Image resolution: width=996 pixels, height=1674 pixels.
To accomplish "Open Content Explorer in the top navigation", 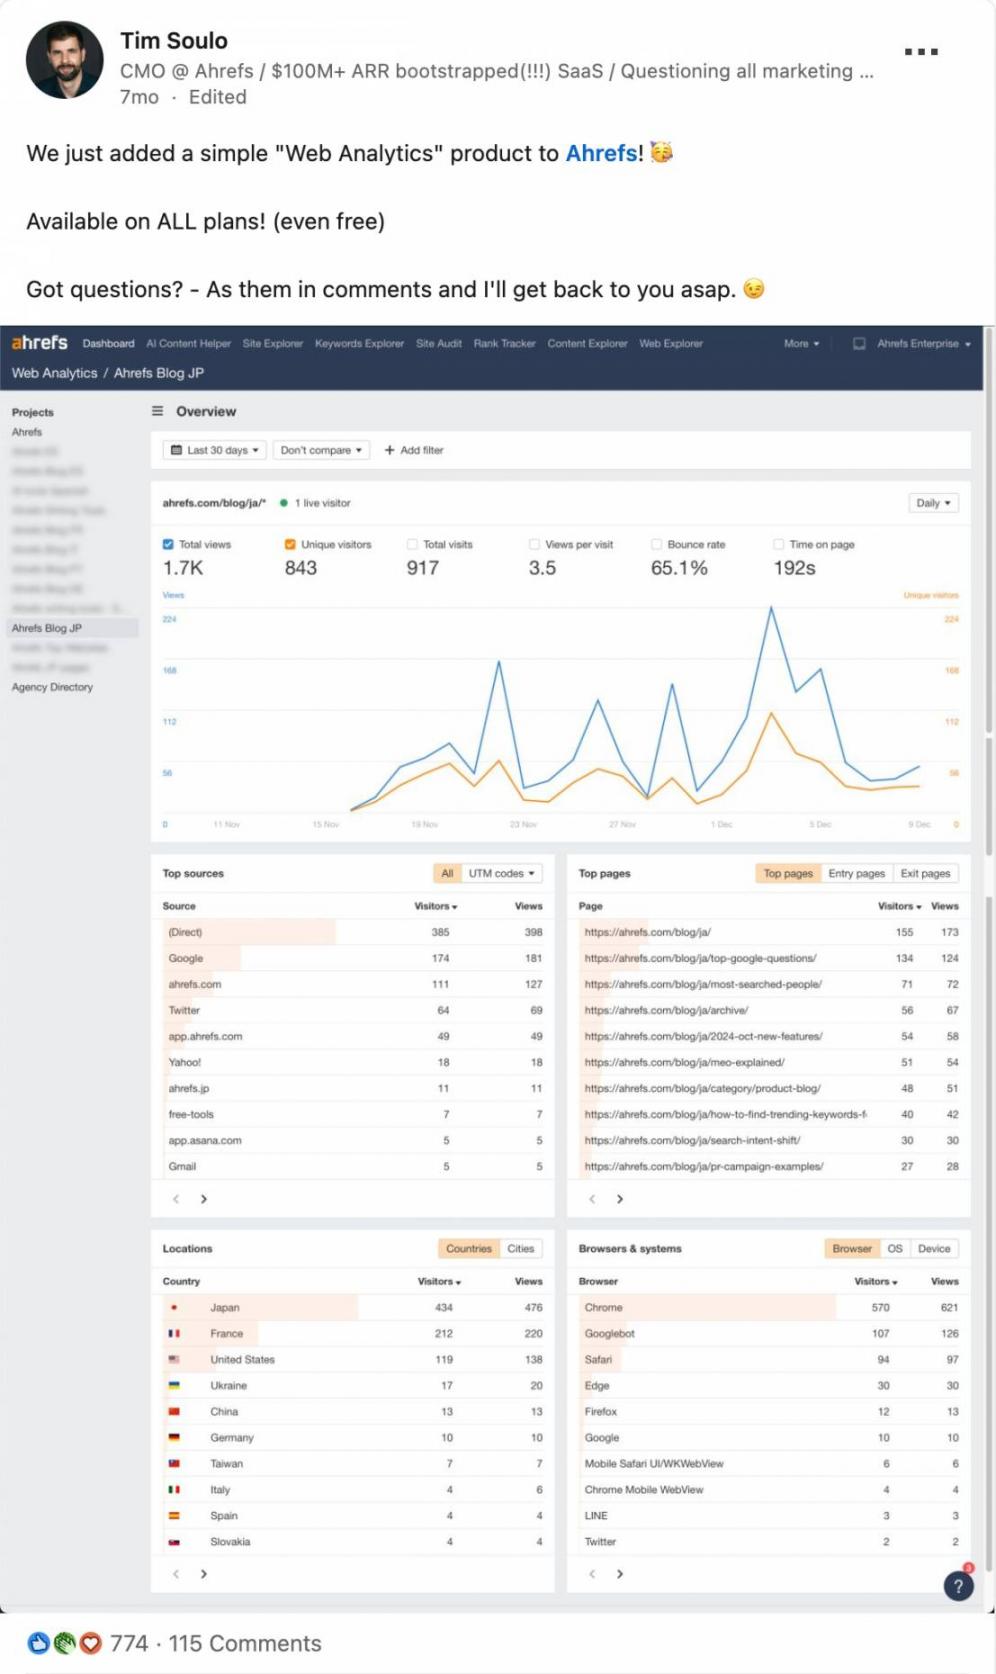I will tap(587, 344).
